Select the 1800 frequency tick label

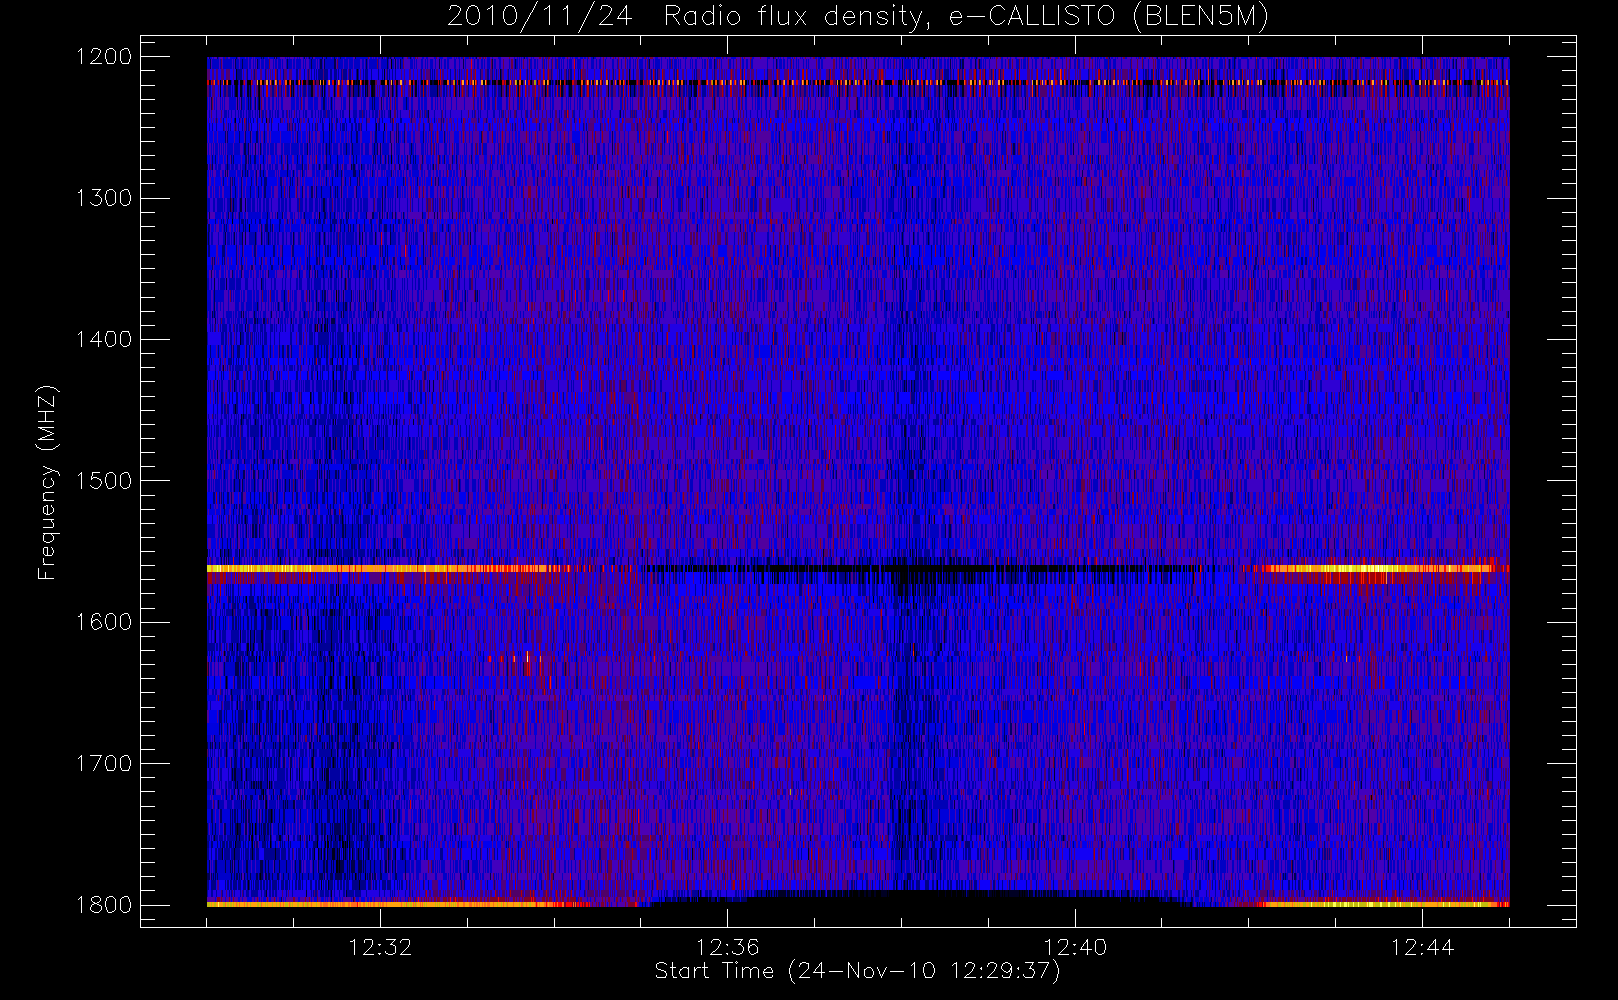coord(104,905)
